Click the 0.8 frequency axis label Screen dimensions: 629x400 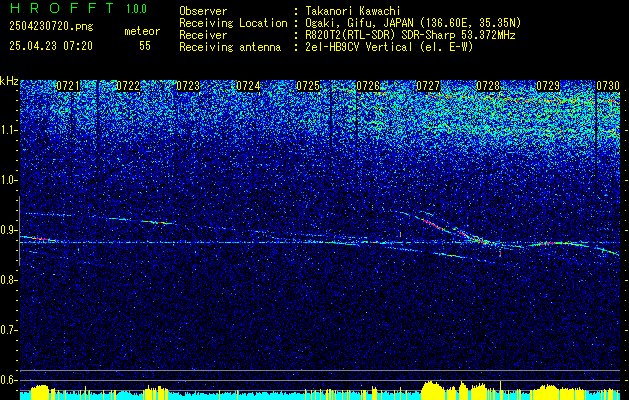(9, 280)
